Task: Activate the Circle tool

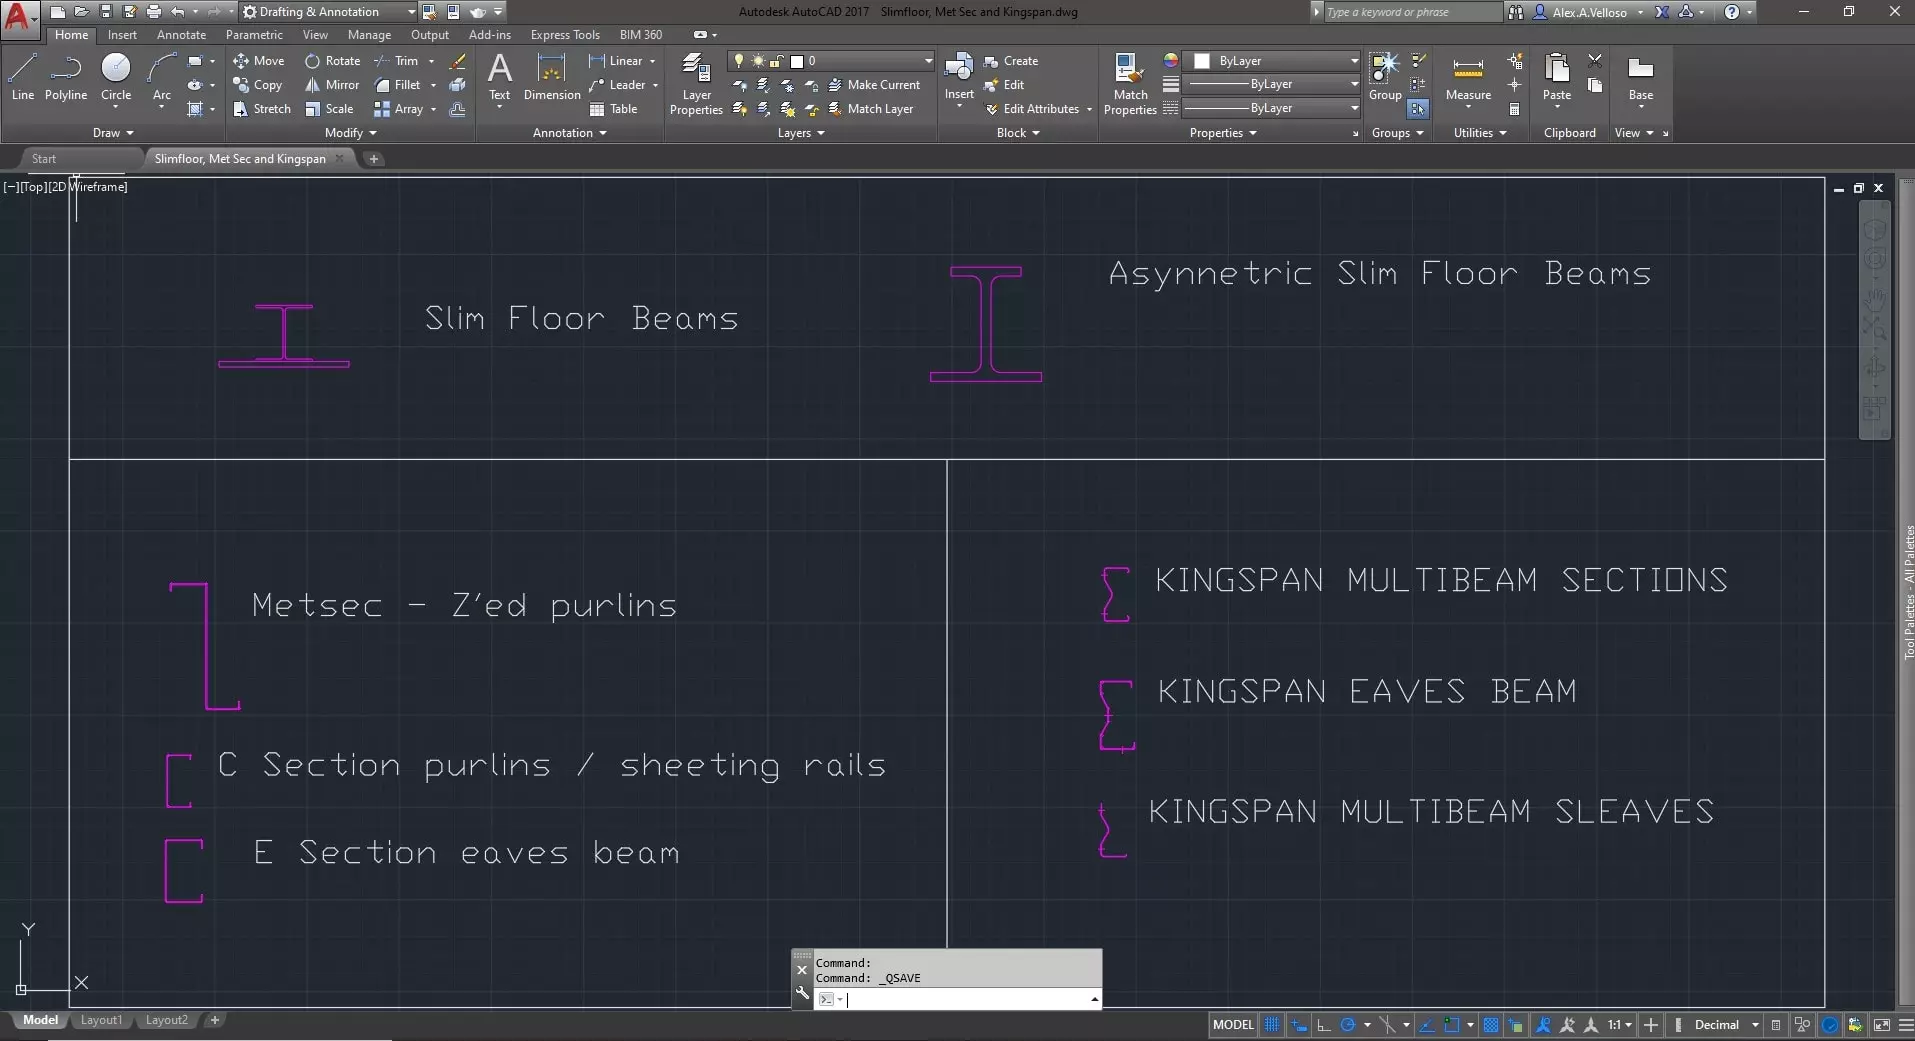Action: [116, 78]
